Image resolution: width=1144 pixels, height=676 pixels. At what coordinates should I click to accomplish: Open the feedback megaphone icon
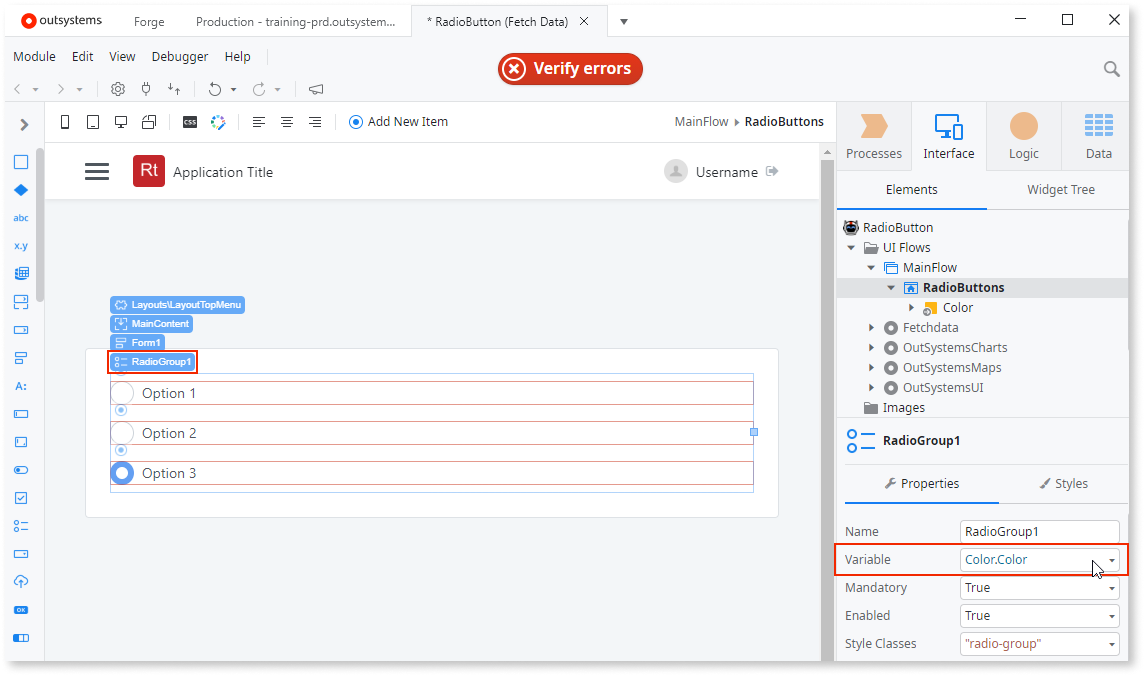click(316, 89)
